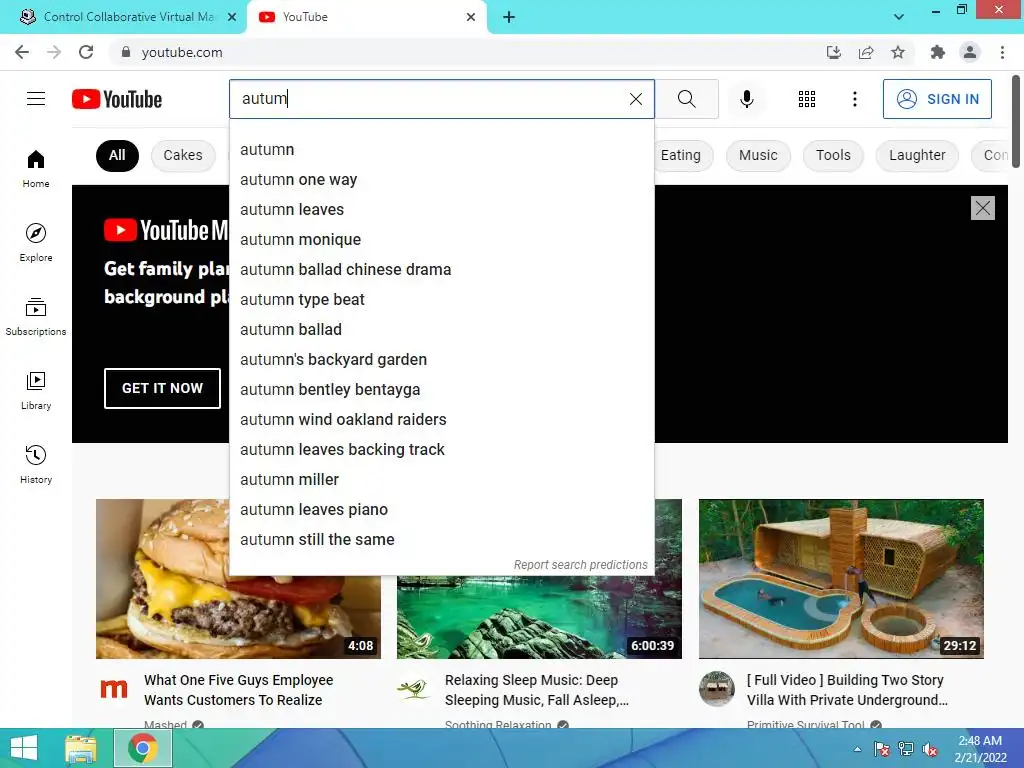This screenshot has height=768, width=1024.
Task: Open History in sidebar
Action: (36, 464)
